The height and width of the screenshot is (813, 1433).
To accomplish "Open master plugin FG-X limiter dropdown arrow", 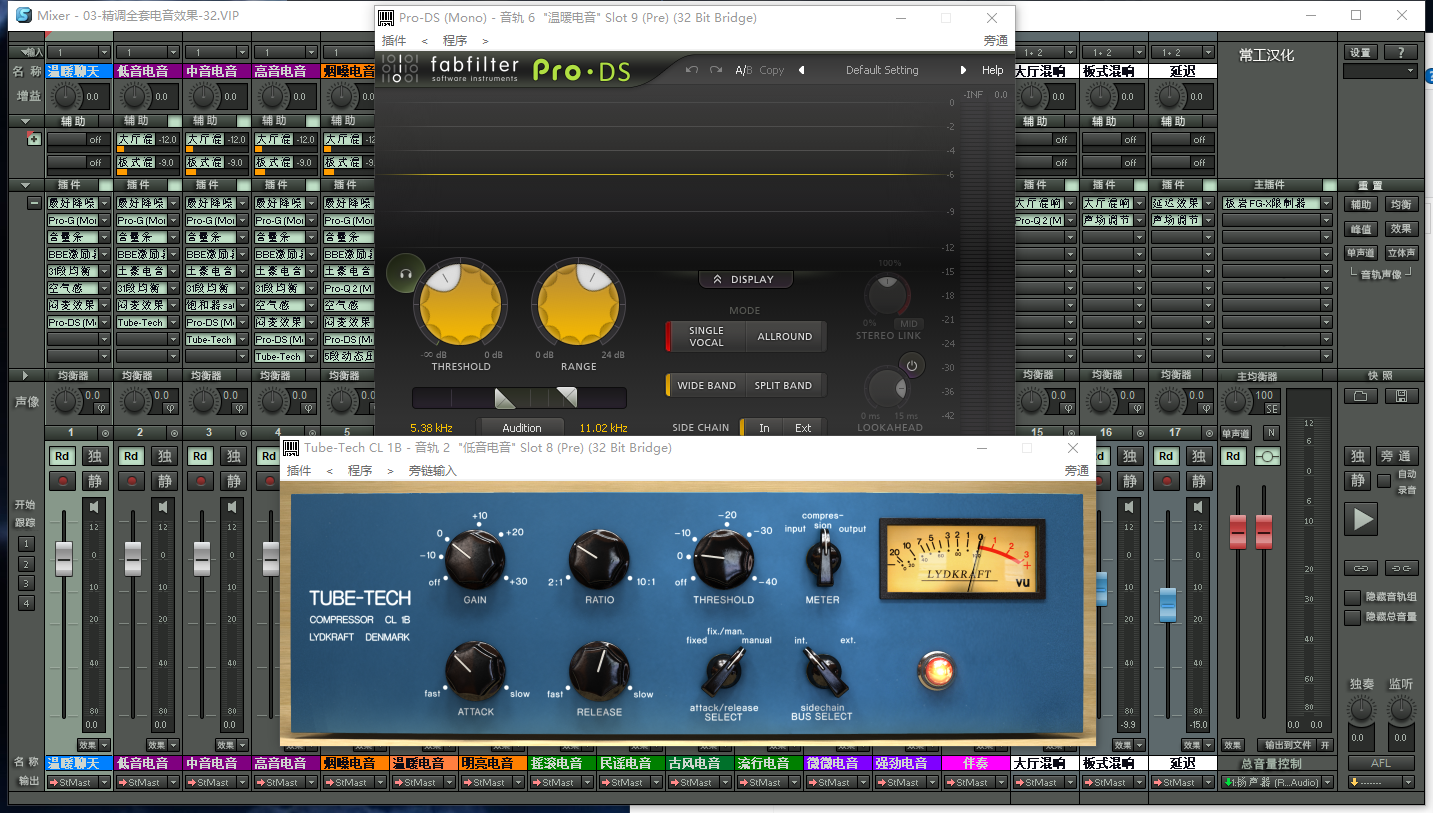I will tap(1326, 203).
